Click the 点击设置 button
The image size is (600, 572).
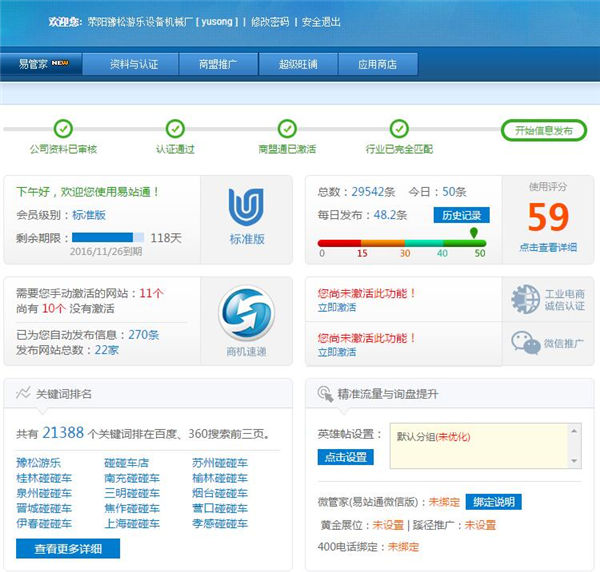pyautogui.click(x=345, y=457)
